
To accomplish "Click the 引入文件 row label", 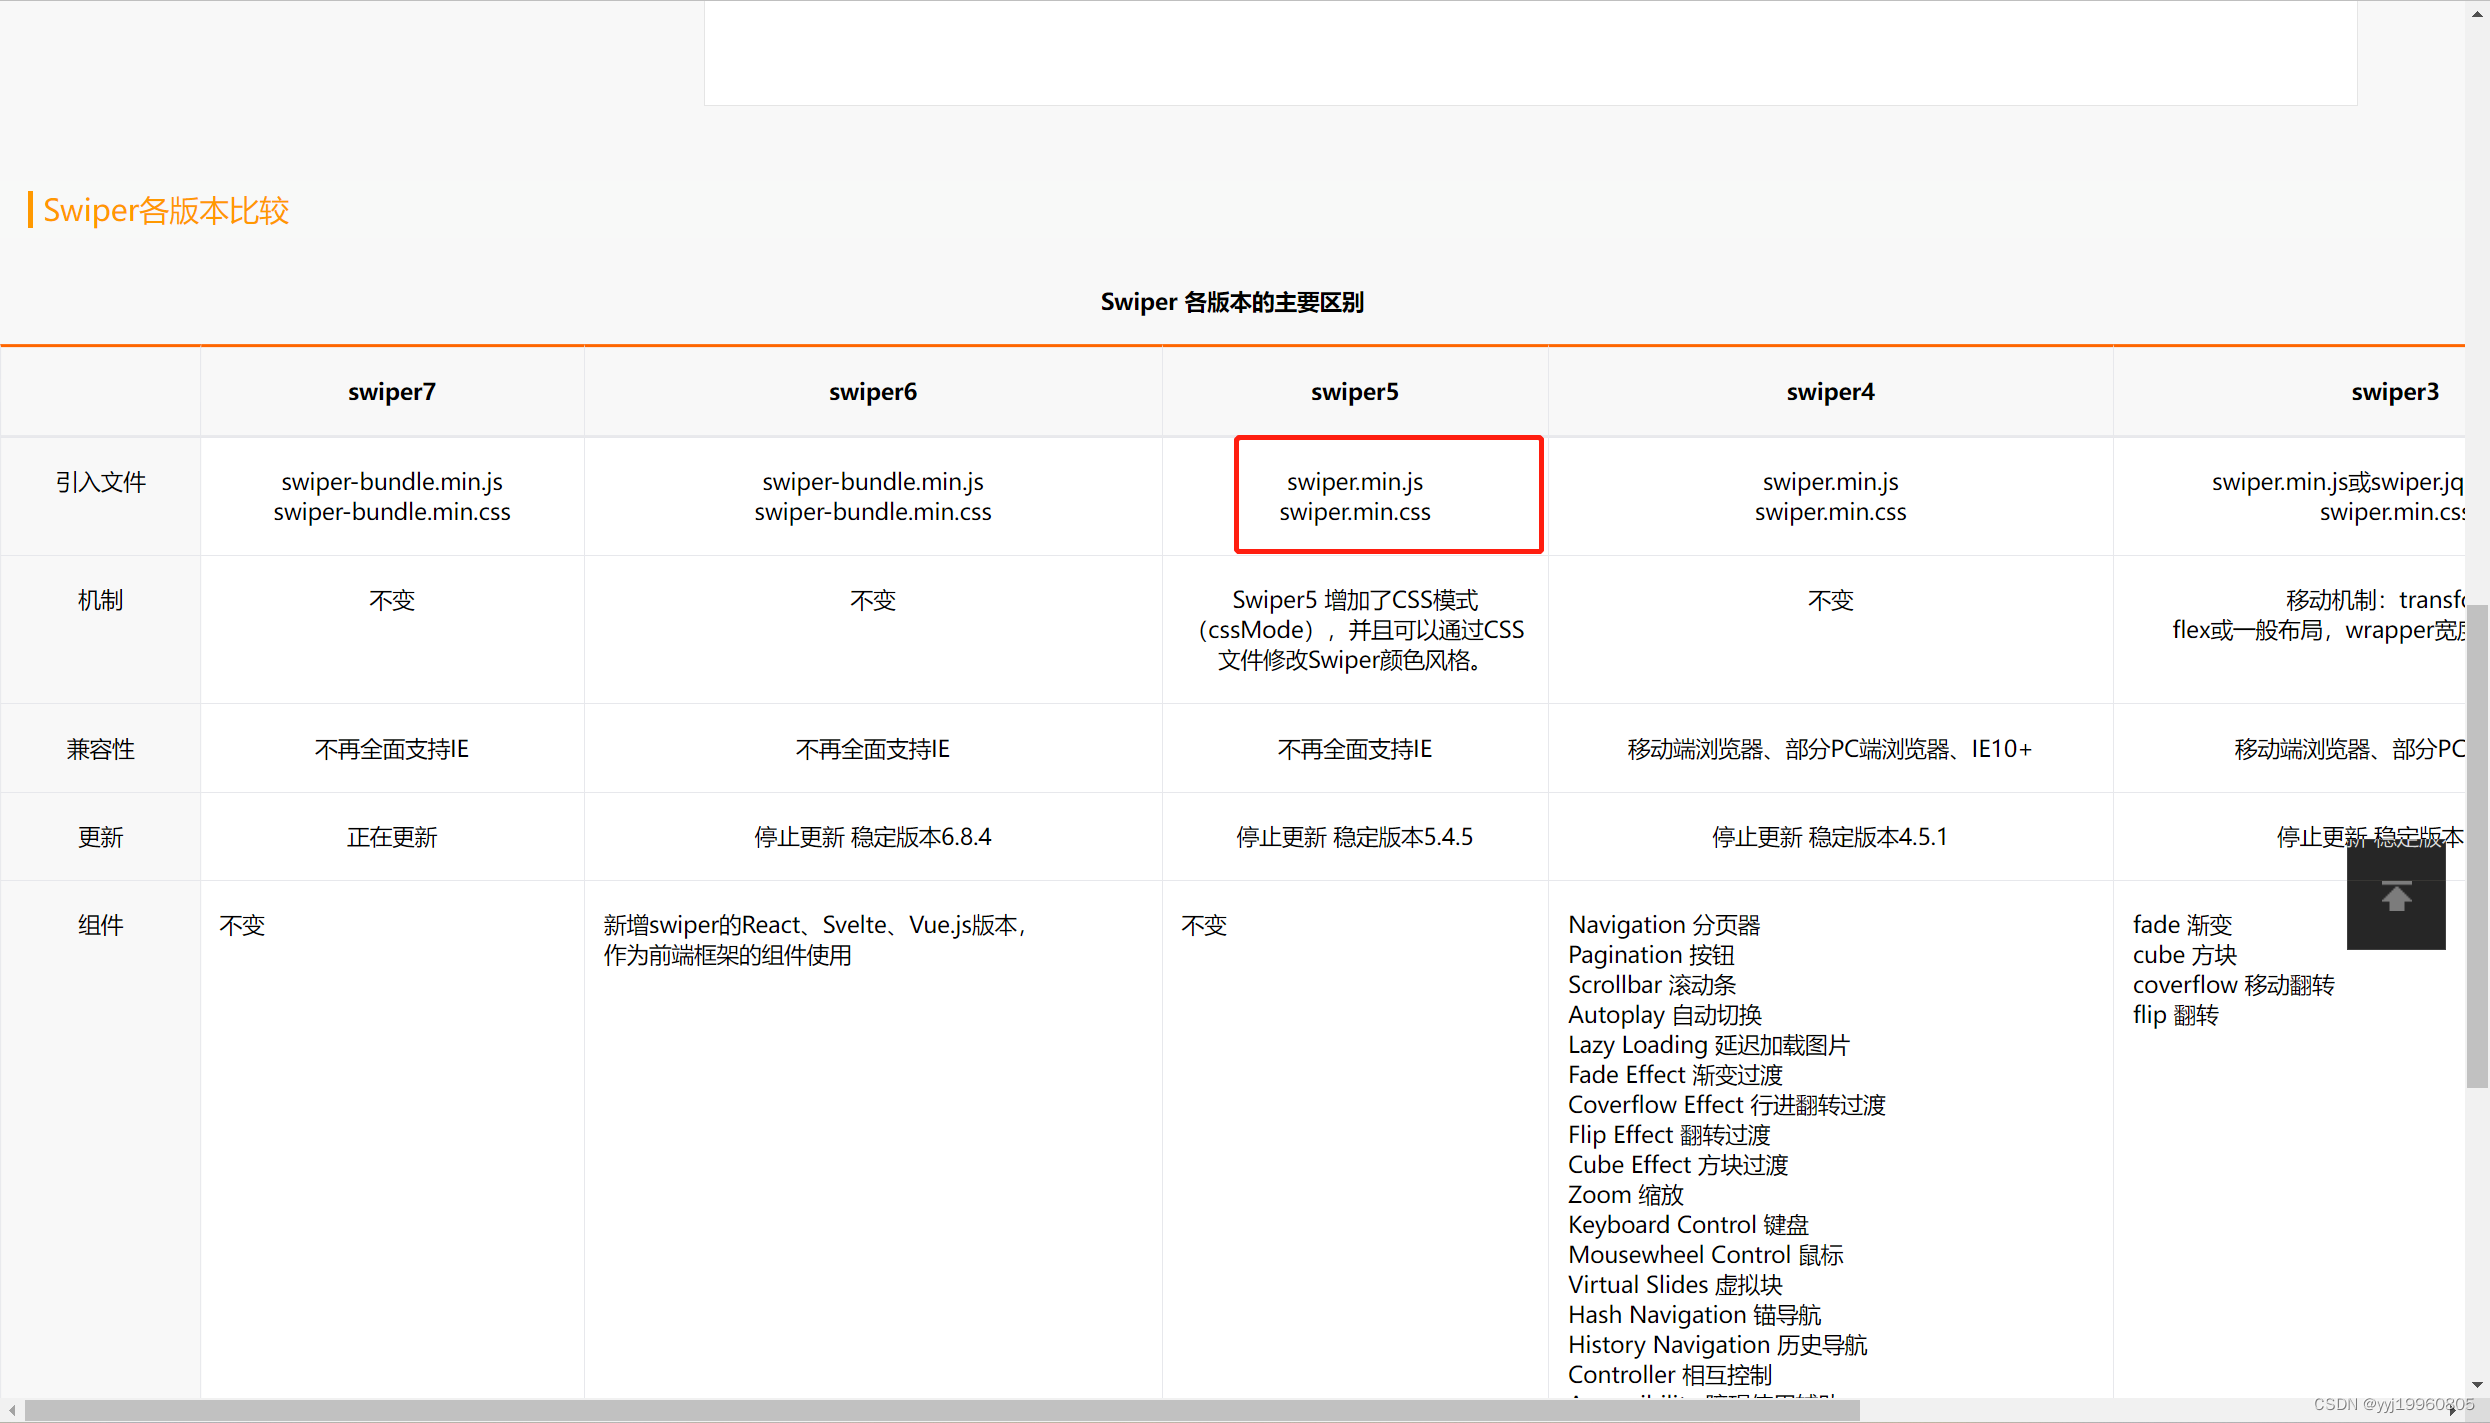I will 100,481.
